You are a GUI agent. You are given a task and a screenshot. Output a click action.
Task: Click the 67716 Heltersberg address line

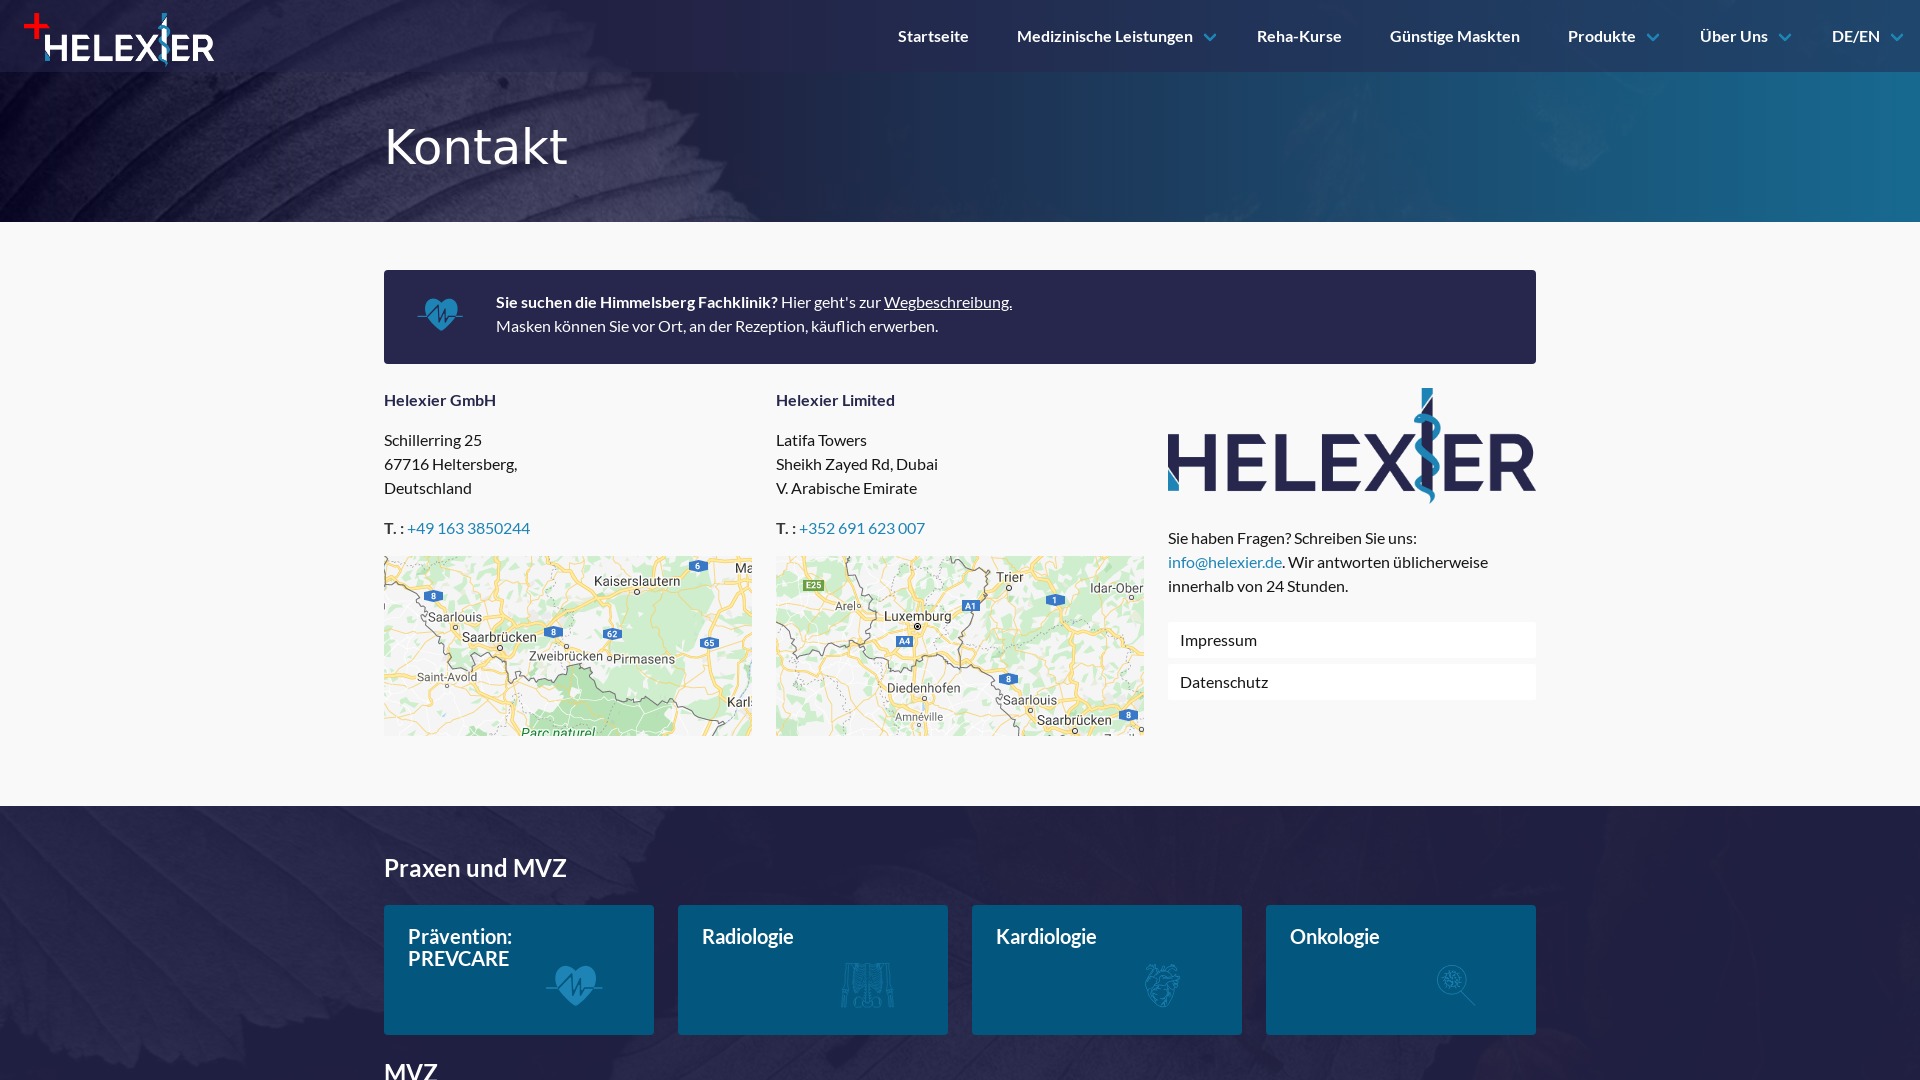pos(450,464)
